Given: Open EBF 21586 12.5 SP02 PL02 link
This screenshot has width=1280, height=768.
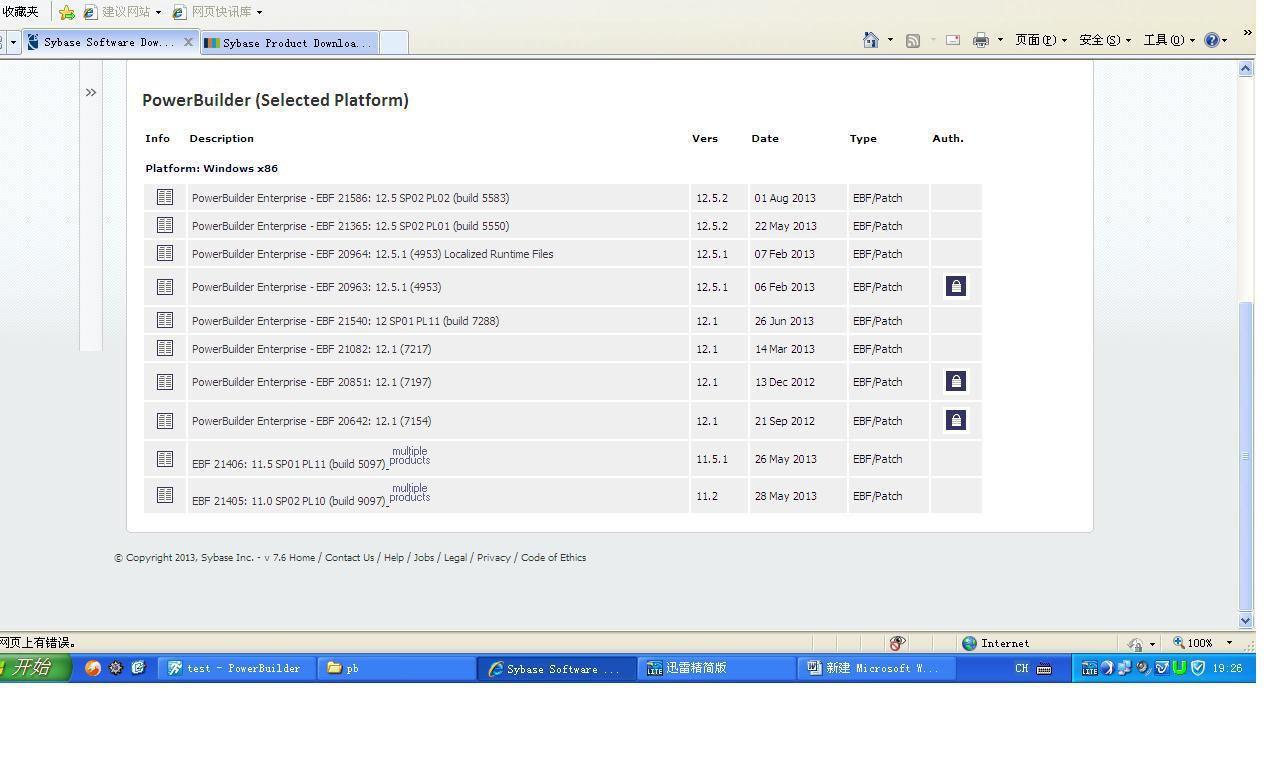Looking at the screenshot, I should pos(350,198).
